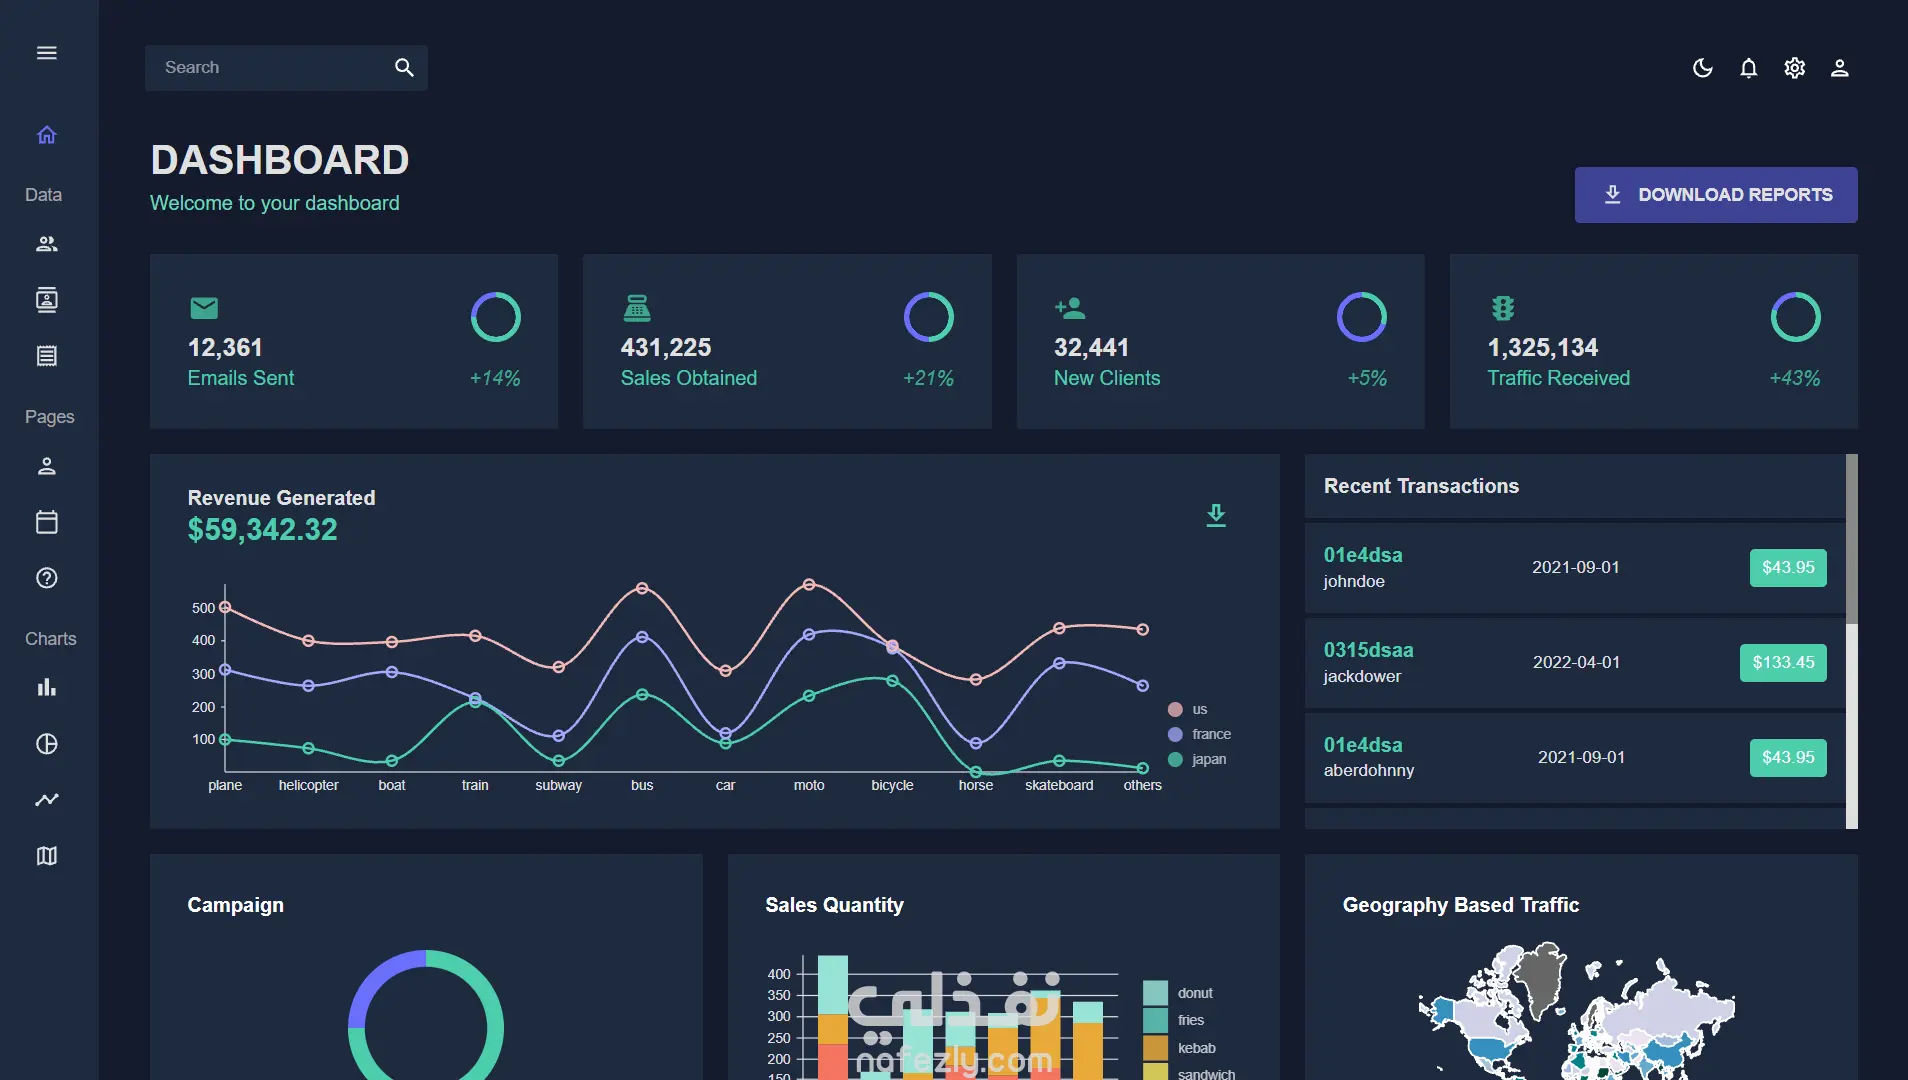Open settings gear icon in the top bar
Viewport: 1908px width, 1080px height.
click(1794, 68)
